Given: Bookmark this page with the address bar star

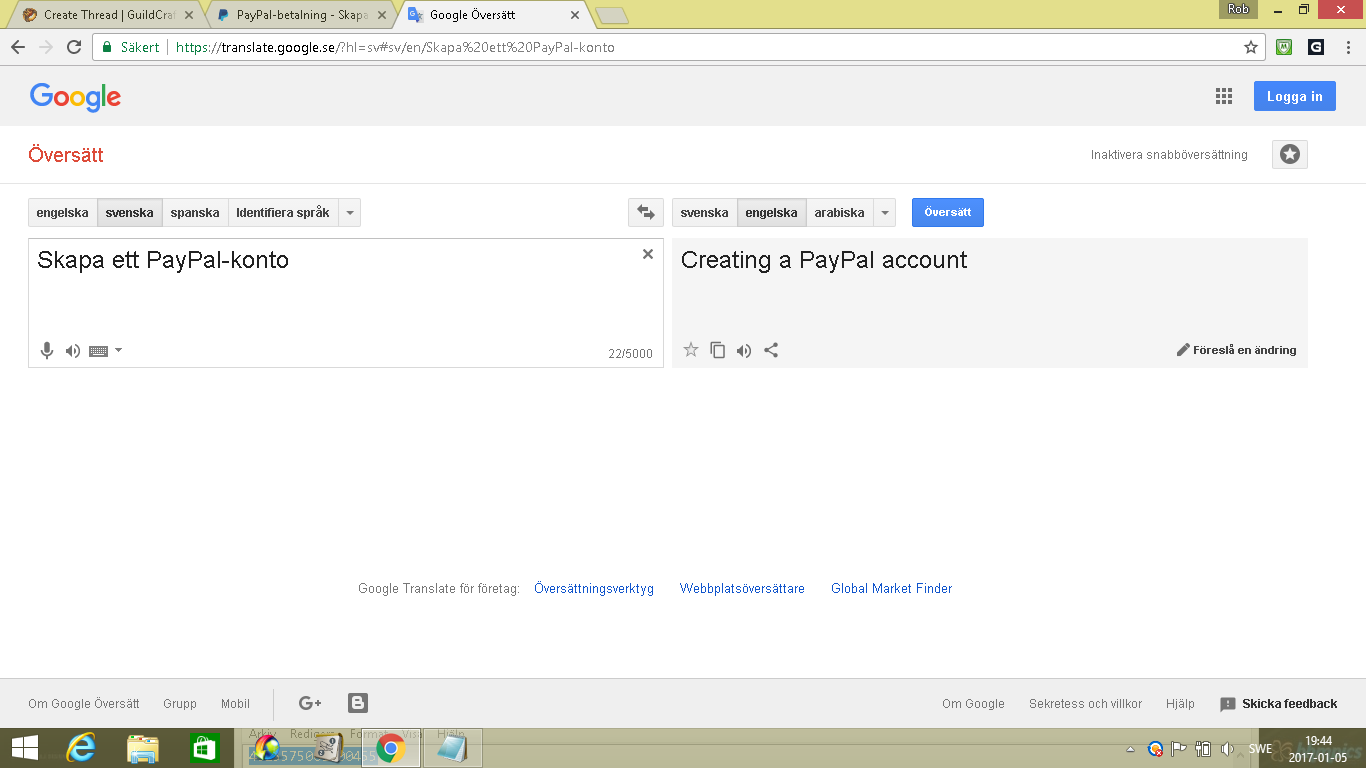Looking at the screenshot, I should [x=1250, y=47].
